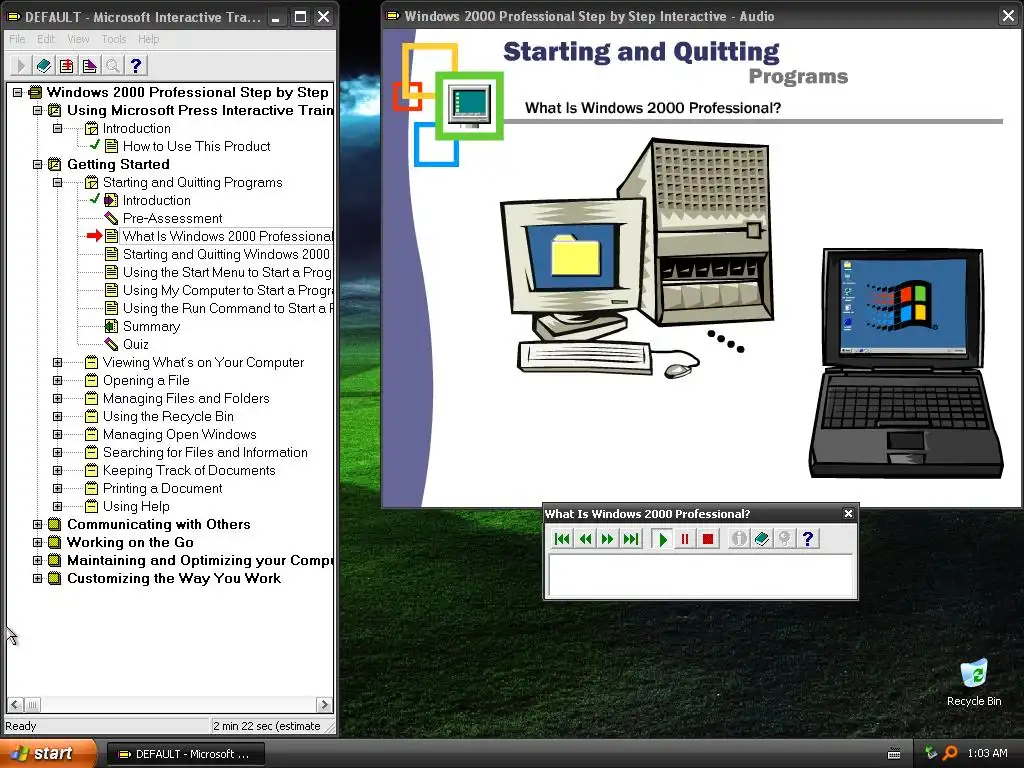Skip to end with the green last button
This screenshot has height=768, width=1024.
(631, 539)
